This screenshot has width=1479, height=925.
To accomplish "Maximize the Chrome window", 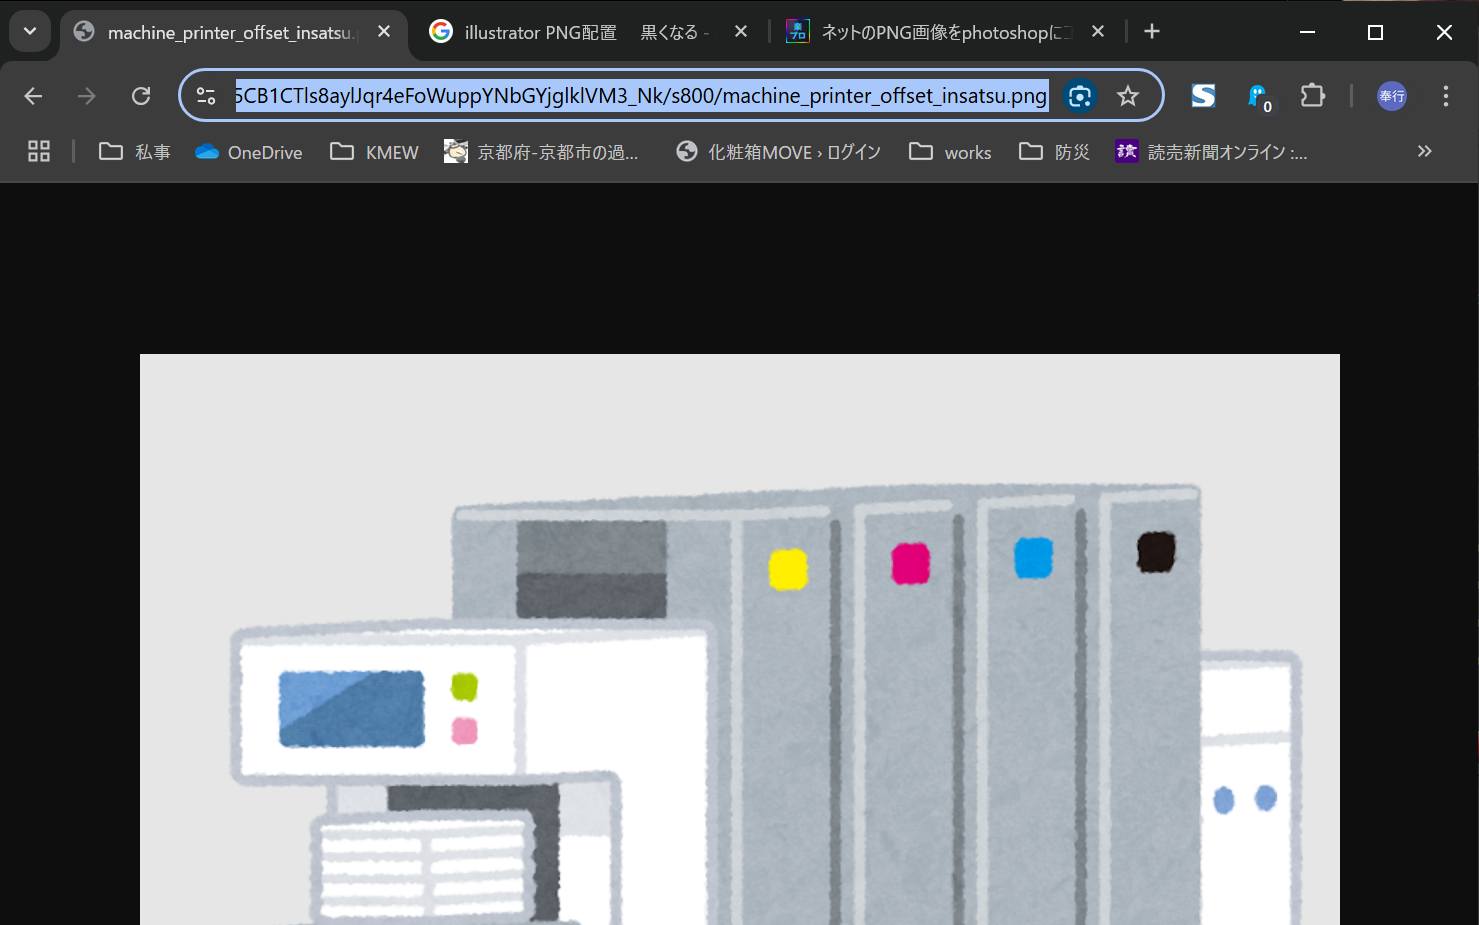I will [x=1375, y=32].
